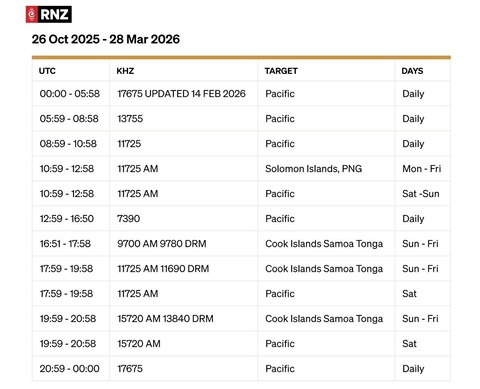Select cell '15720 AM 13840 DRM'
Image resolution: width=480 pixels, height=389 pixels.
165,319
